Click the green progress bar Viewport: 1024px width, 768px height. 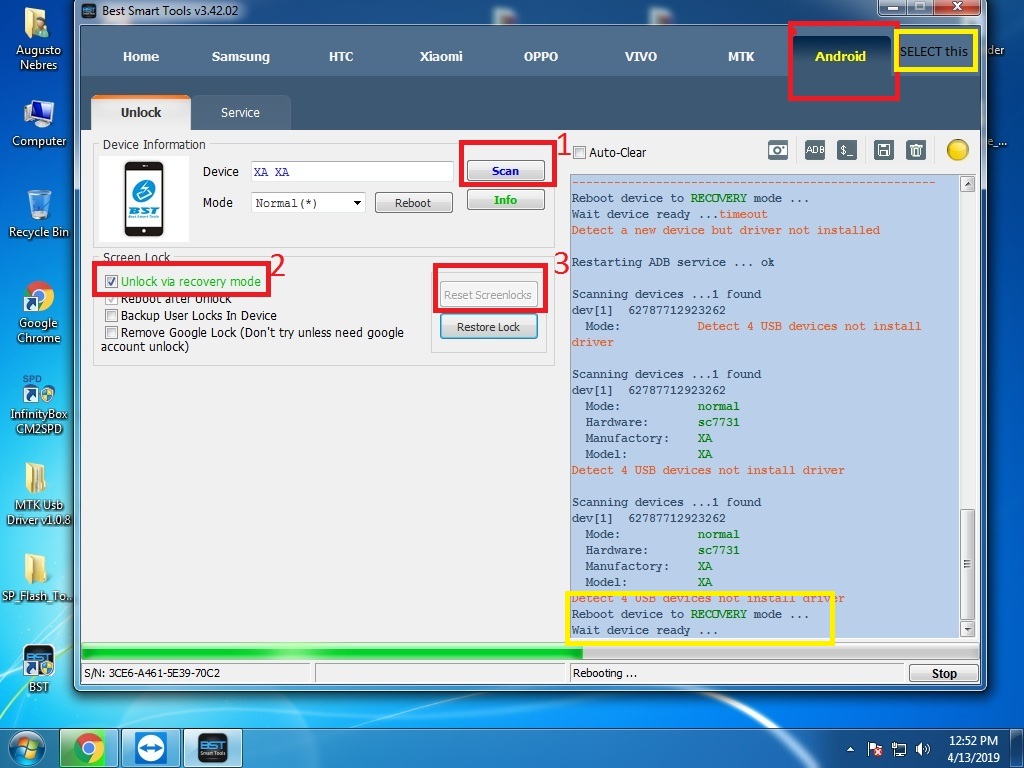(x=332, y=652)
